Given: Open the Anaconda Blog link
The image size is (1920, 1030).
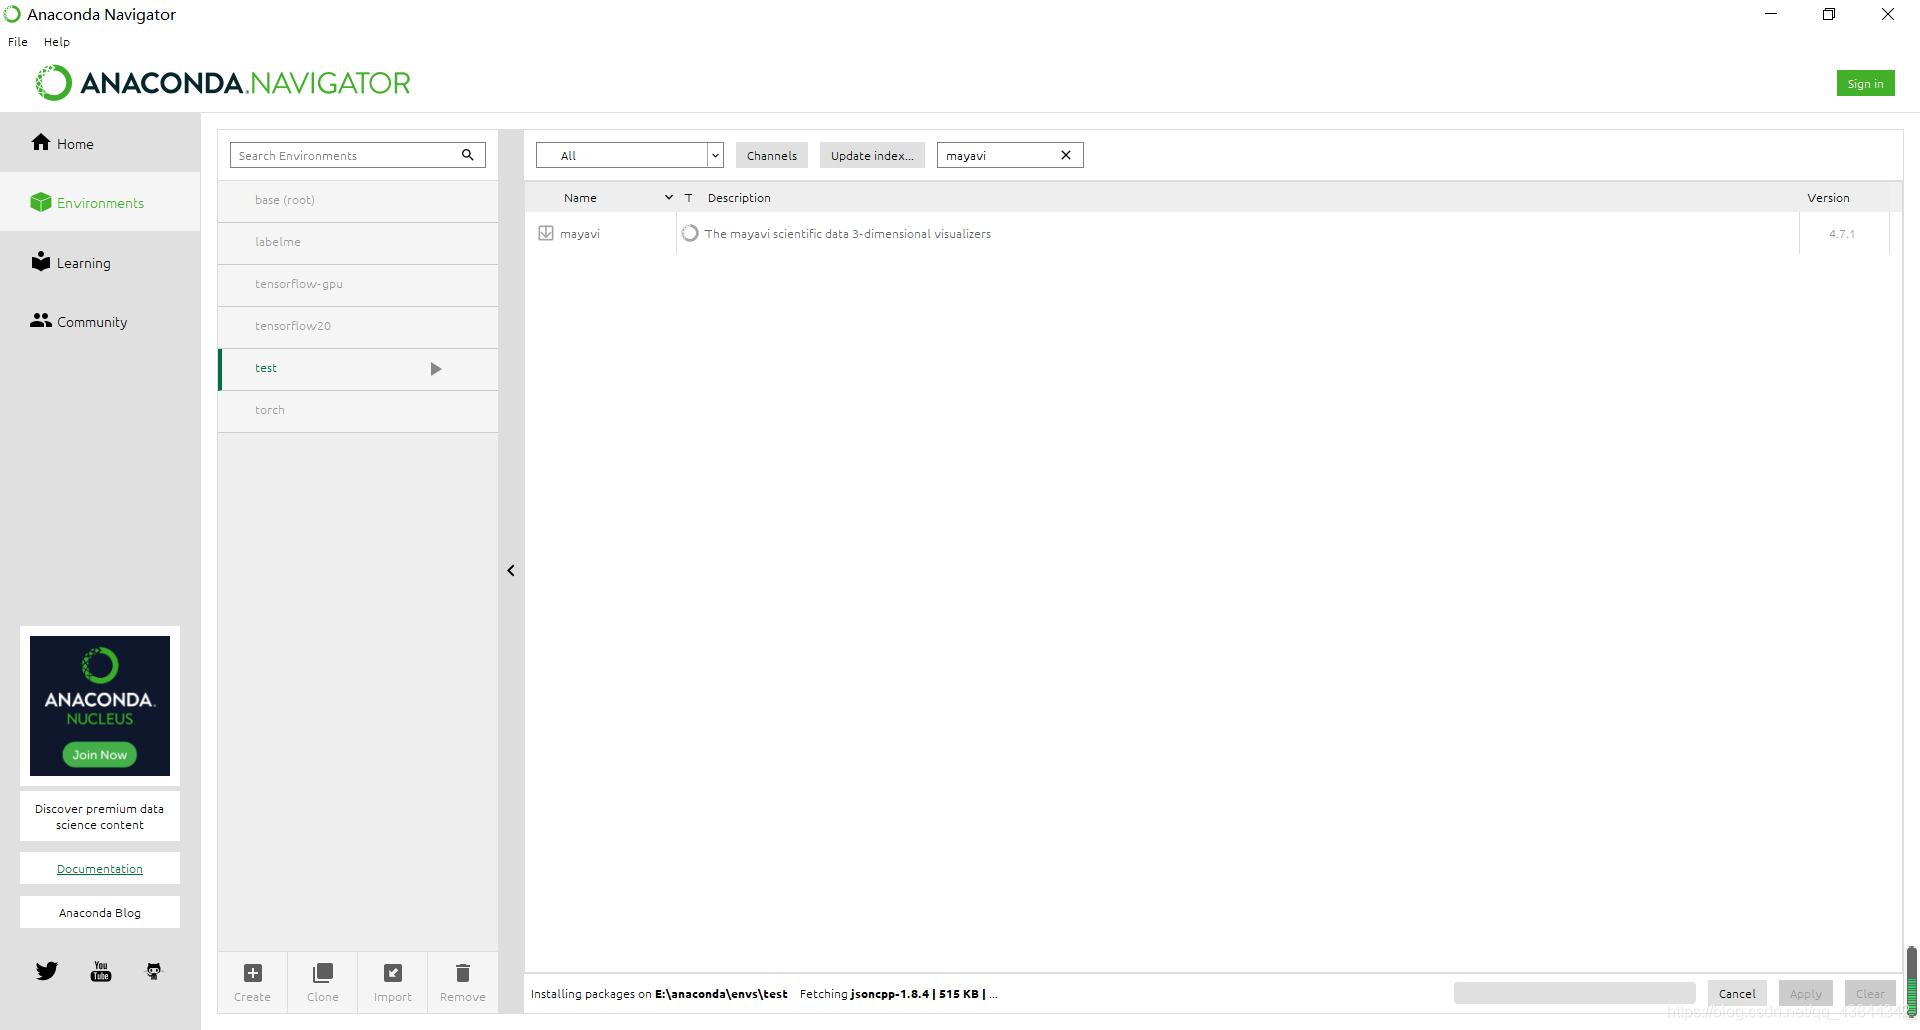Looking at the screenshot, I should (100, 913).
